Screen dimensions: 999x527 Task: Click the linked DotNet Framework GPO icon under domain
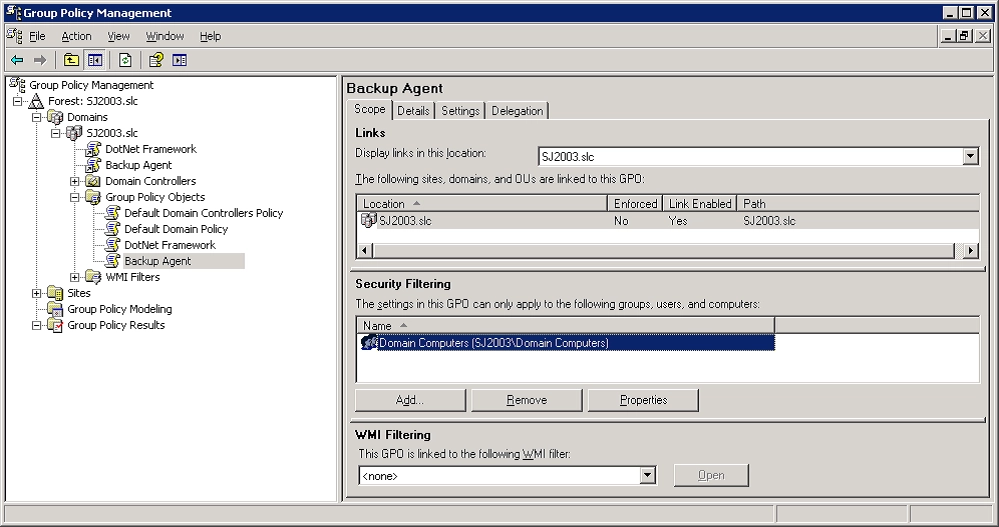[94, 149]
